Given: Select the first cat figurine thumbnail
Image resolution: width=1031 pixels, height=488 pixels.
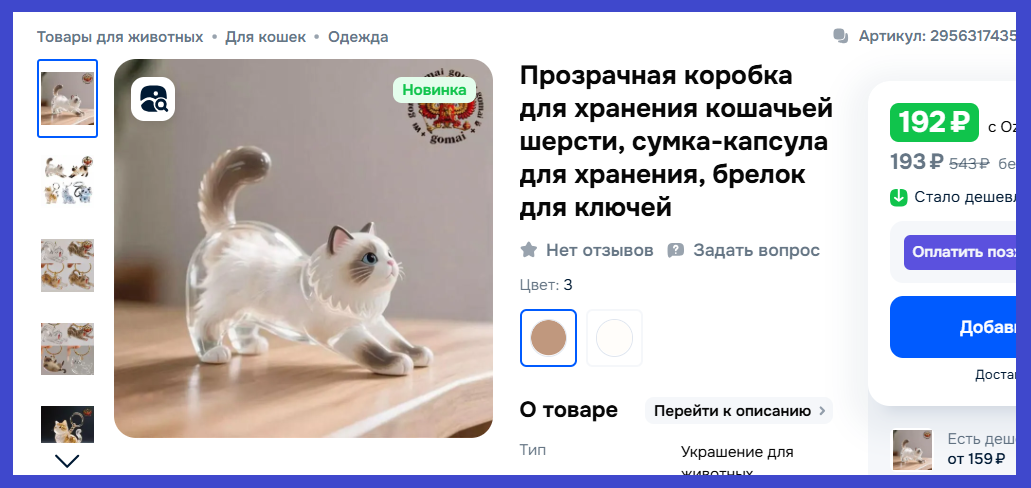Looking at the screenshot, I should 67,99.
